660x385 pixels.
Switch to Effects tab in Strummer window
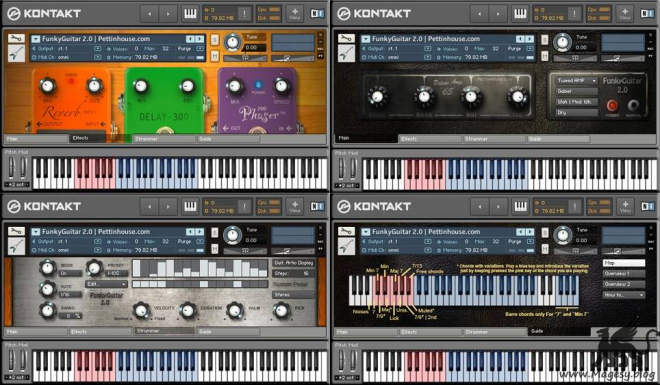click(x=100, y=332)
